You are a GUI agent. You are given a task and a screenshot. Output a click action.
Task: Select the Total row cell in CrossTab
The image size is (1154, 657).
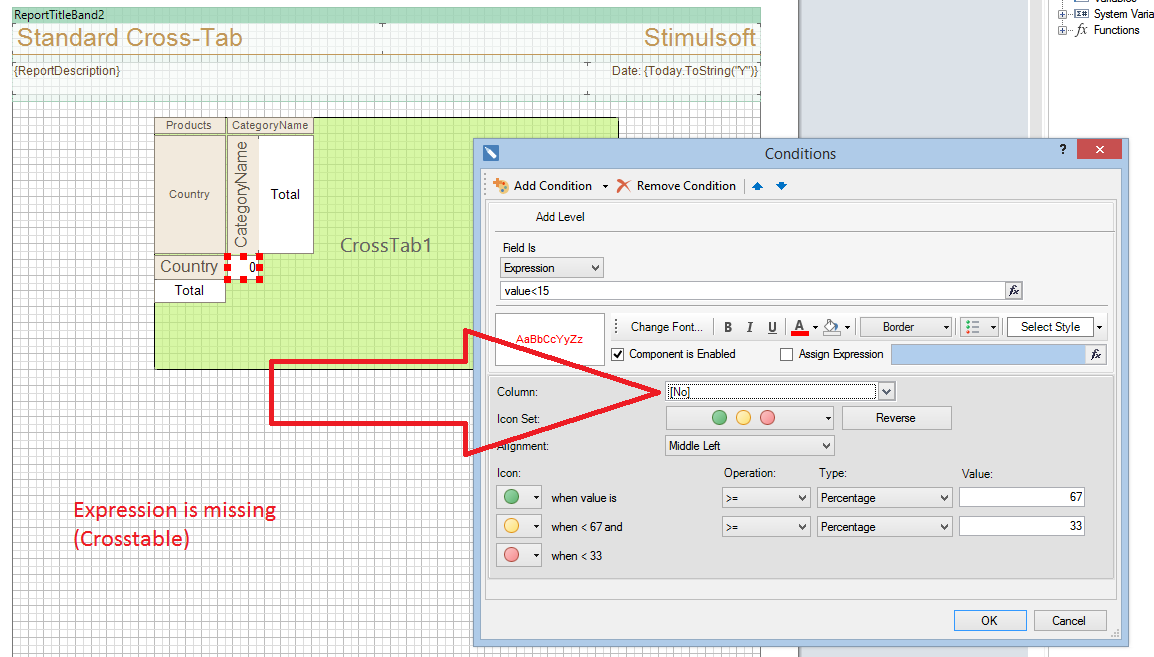[189, 291]
